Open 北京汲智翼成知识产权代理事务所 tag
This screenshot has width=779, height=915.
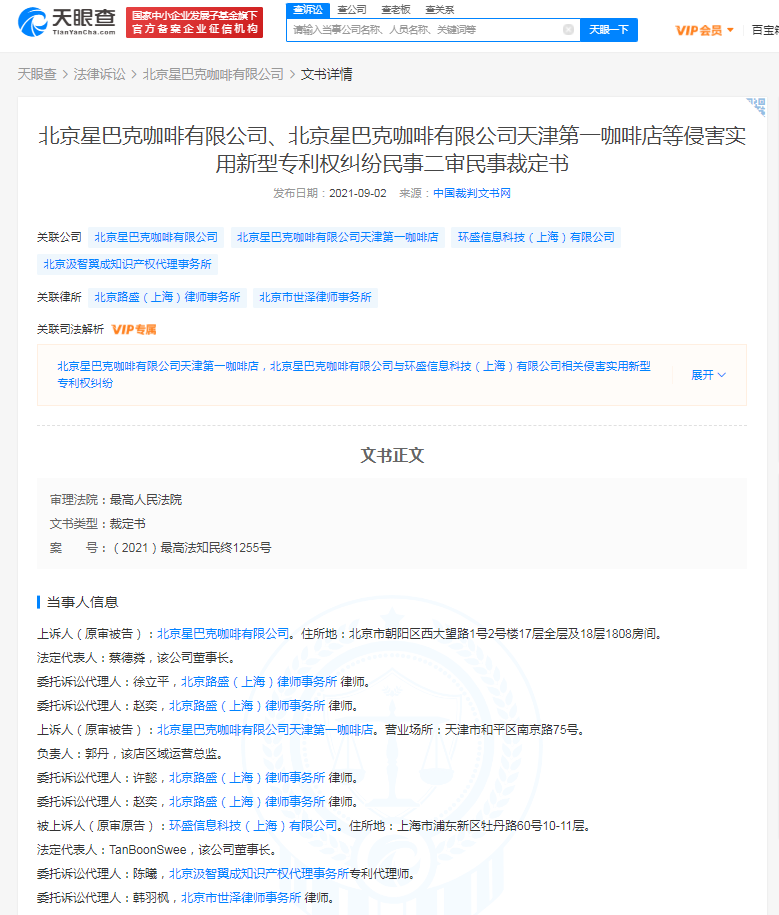[x=127, y=264]
